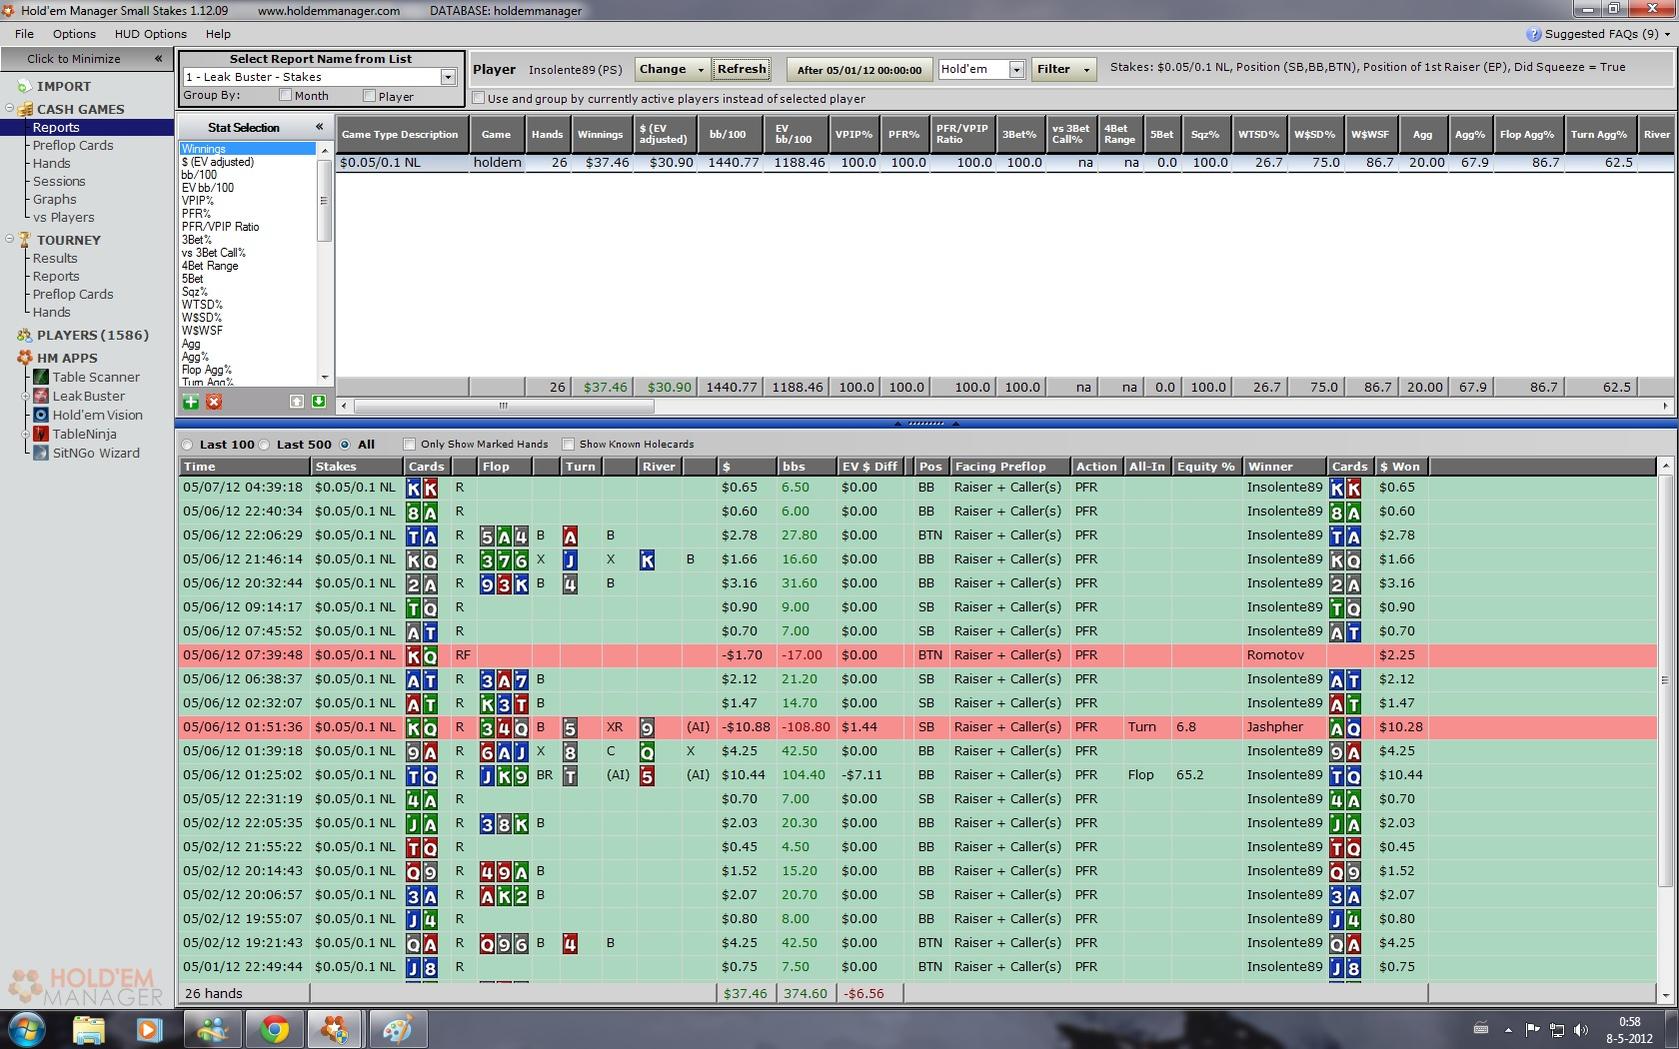
Task: Collapse the Cash Games tree node
Action: point(9,108)
